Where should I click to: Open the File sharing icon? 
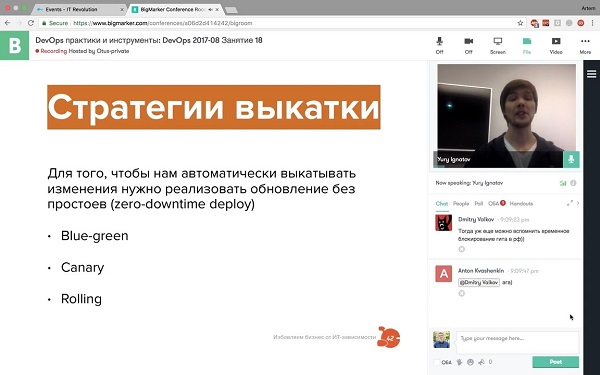(x=527, y=45)
